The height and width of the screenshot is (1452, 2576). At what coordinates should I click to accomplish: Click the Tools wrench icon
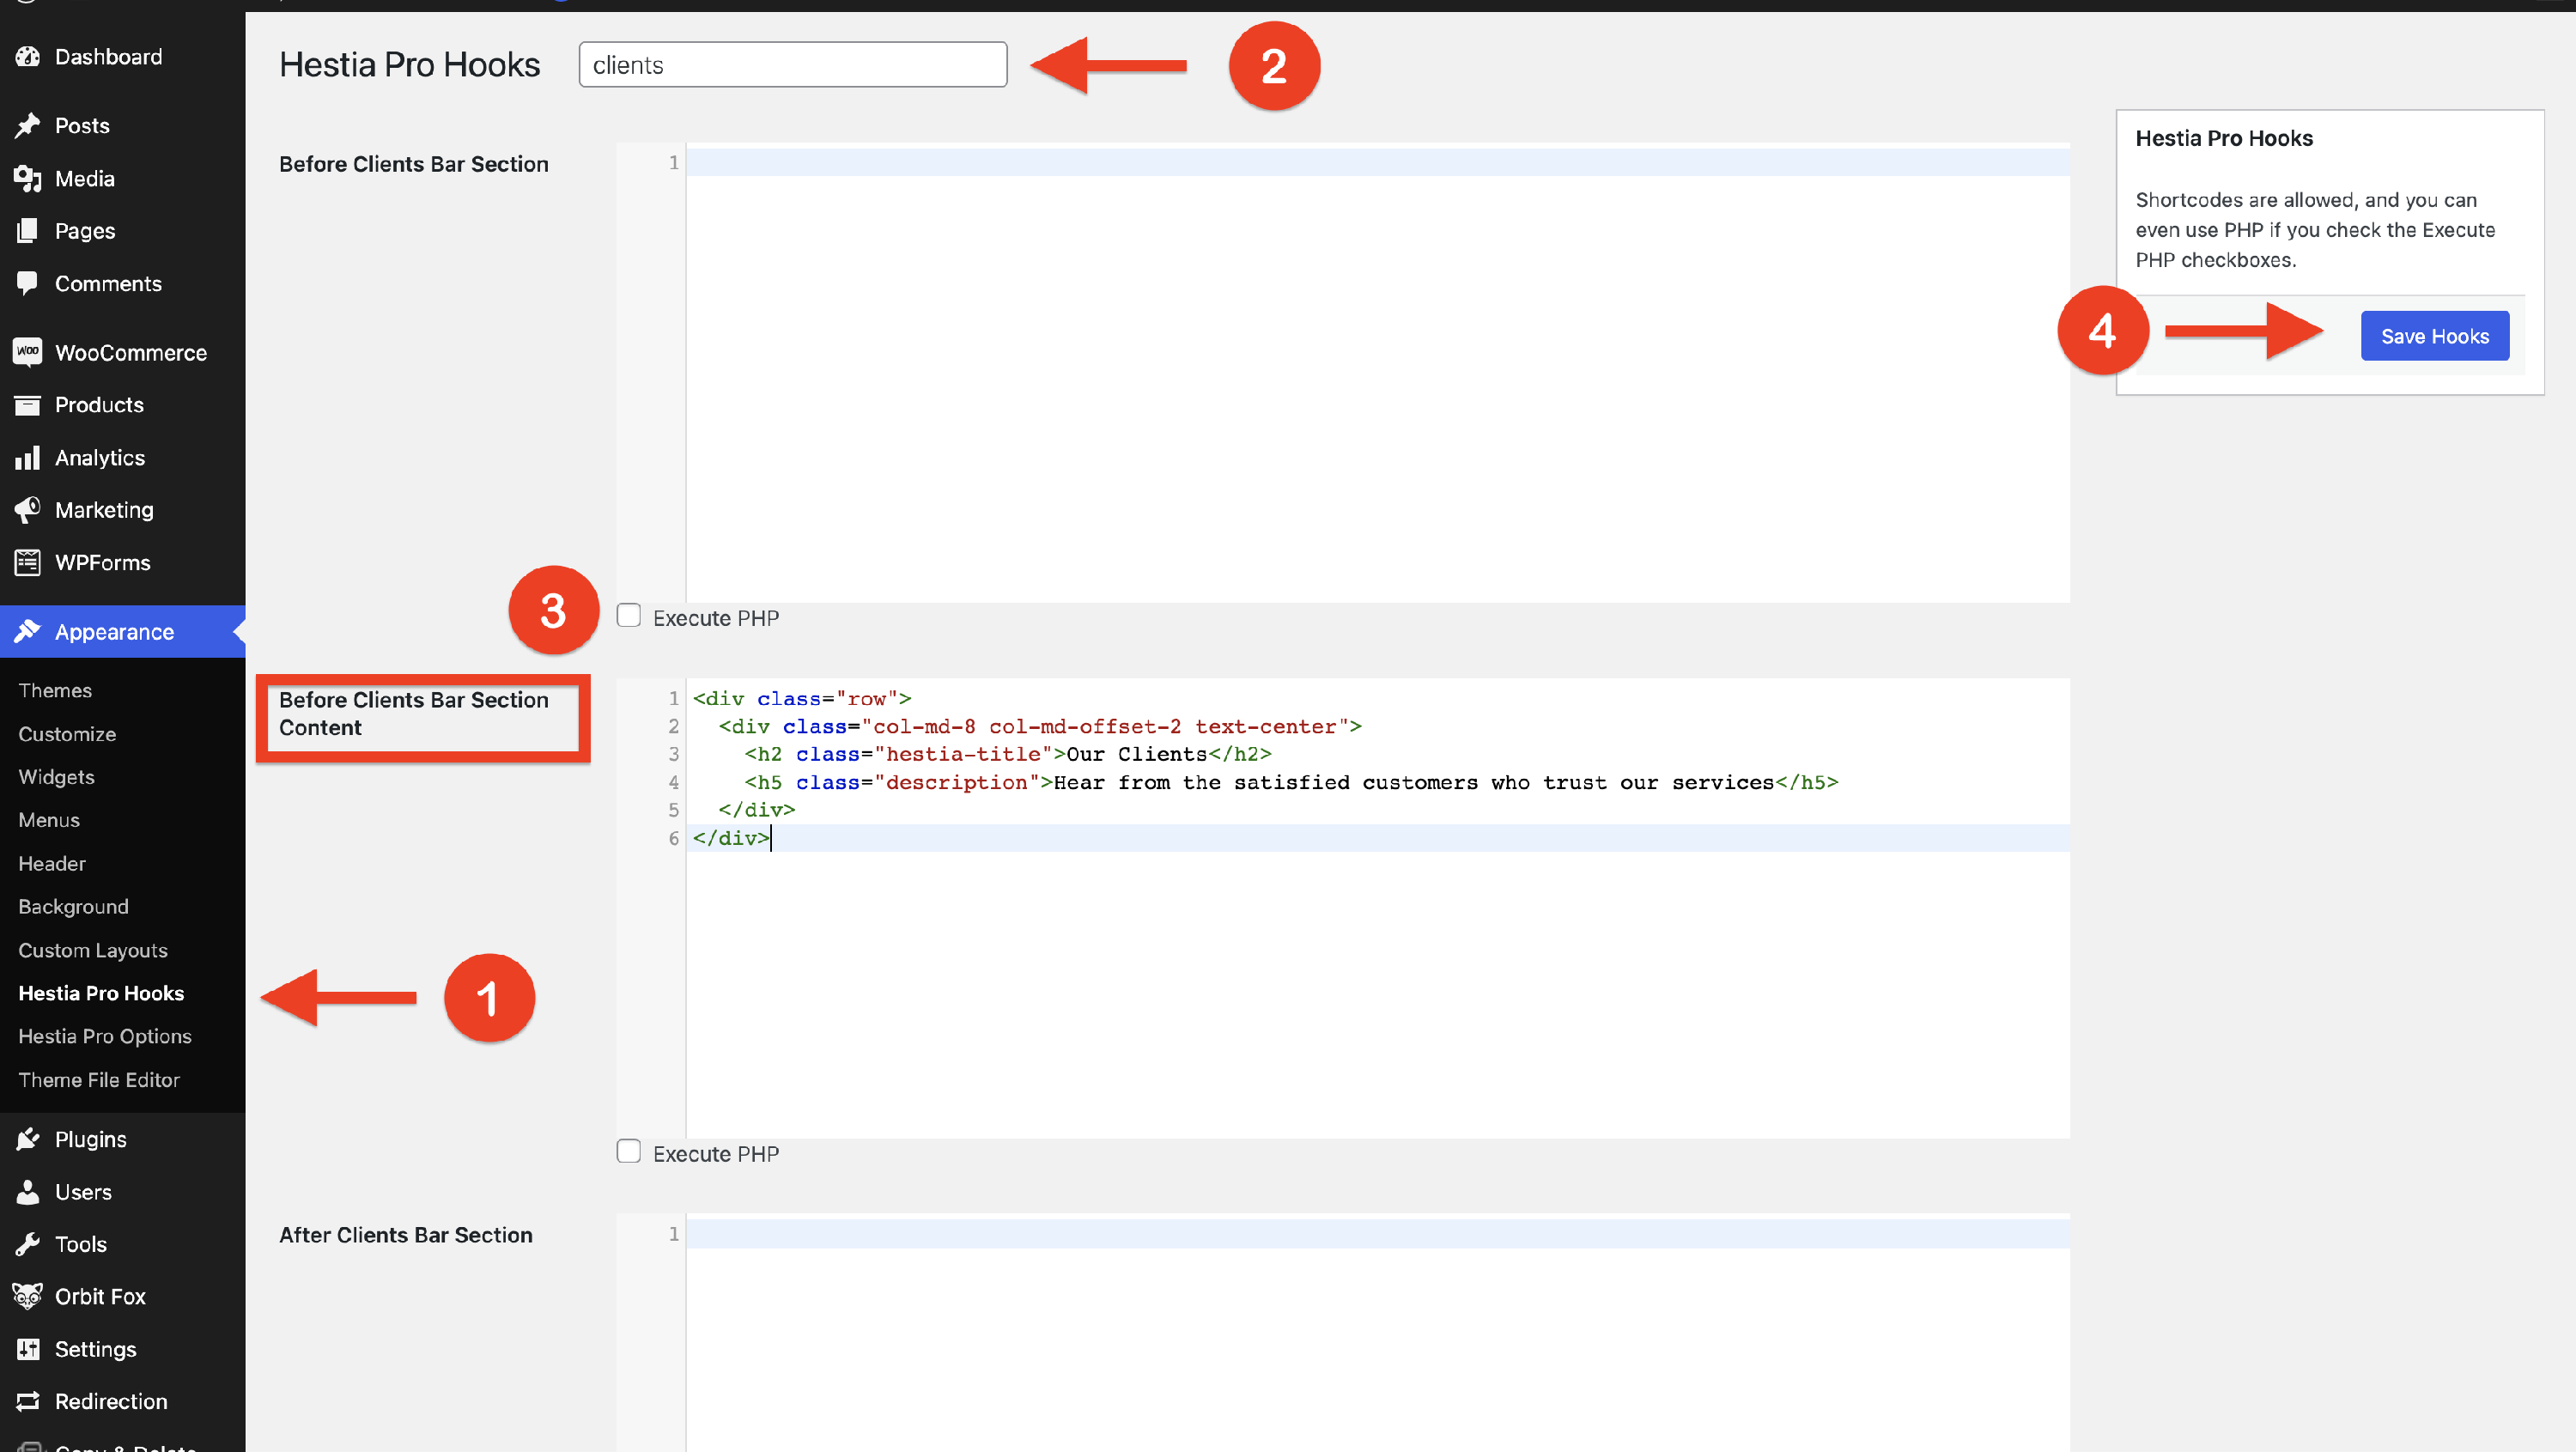pos(27,1244)
